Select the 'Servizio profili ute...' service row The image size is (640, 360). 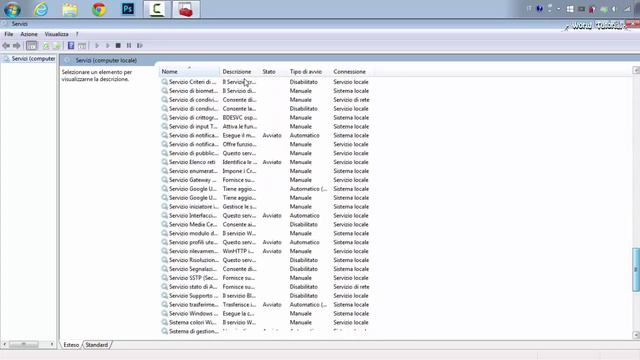265,242
